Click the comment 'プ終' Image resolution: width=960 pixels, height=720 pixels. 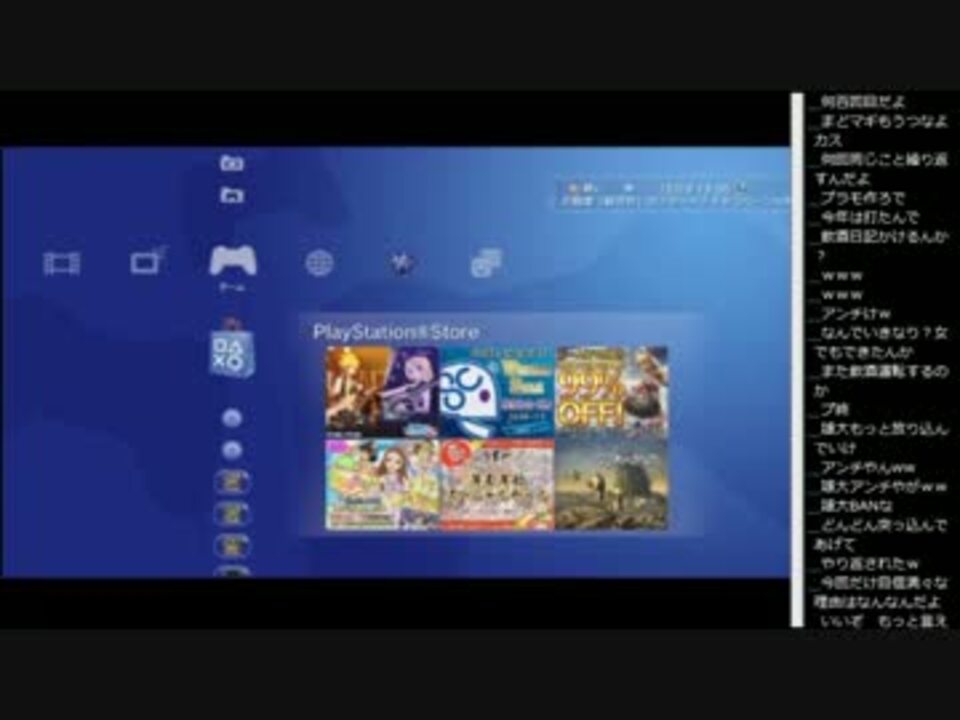tap(834, 410)
